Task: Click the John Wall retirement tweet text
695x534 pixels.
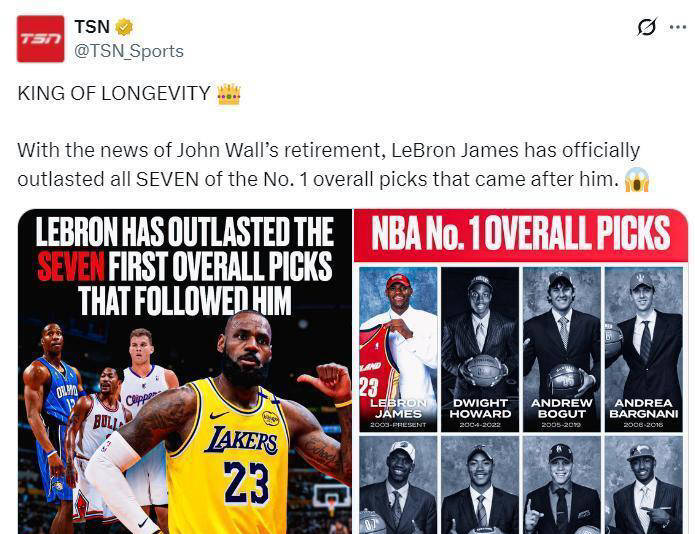Action: (x=328, y=164)
